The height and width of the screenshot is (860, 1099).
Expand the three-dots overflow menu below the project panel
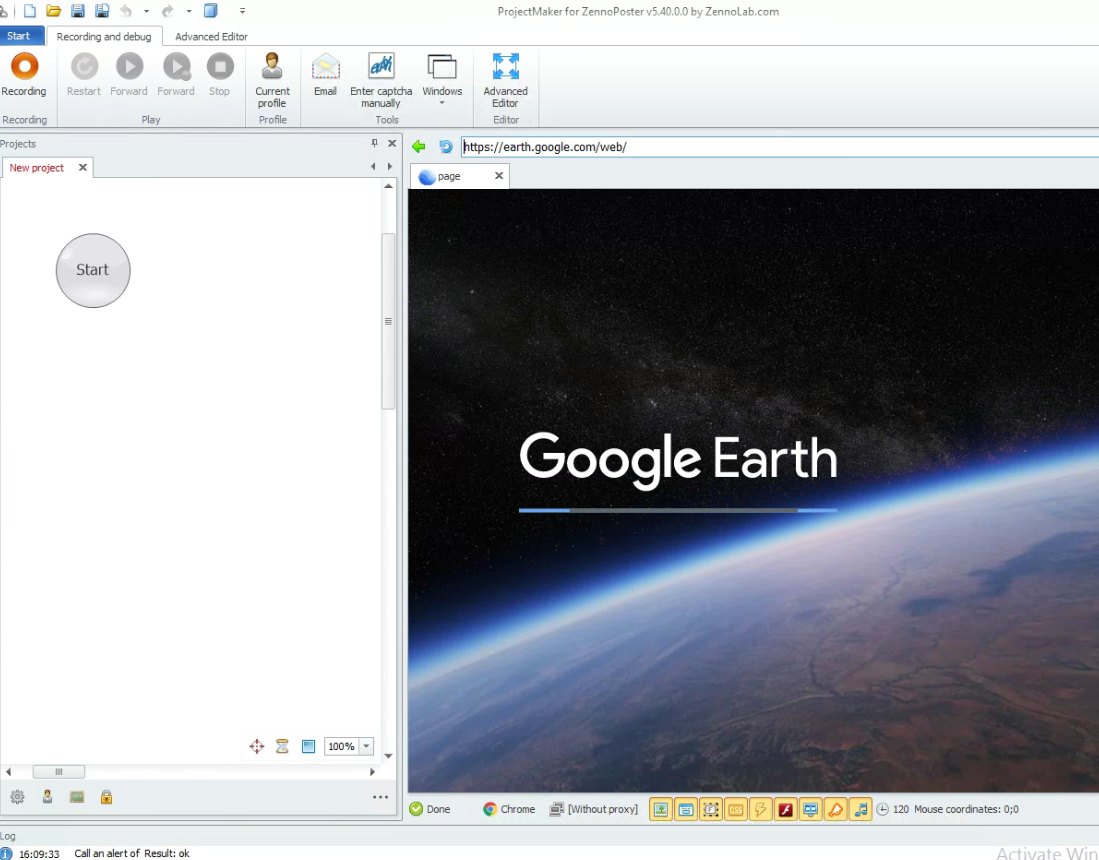click(x=380, y=797)
